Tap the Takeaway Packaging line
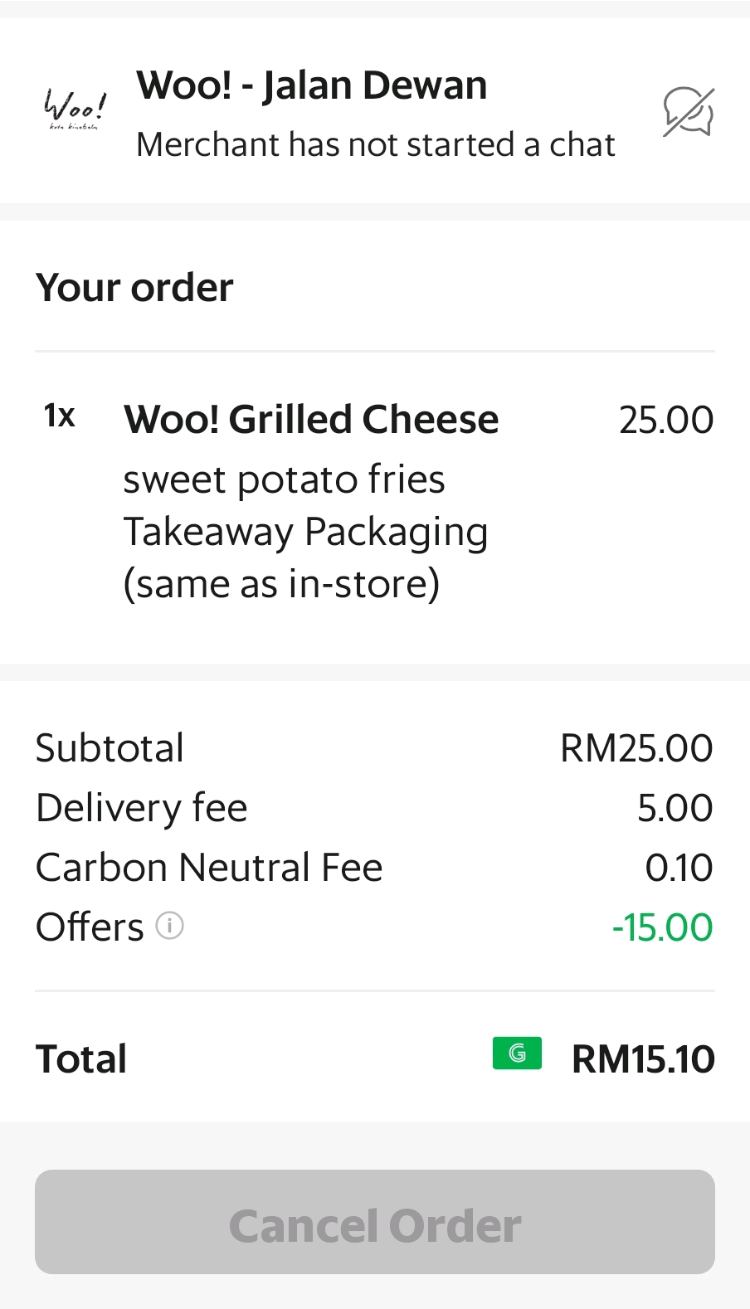The width and height of the screenshot is (750, 1309). click(x=305, y=532)
